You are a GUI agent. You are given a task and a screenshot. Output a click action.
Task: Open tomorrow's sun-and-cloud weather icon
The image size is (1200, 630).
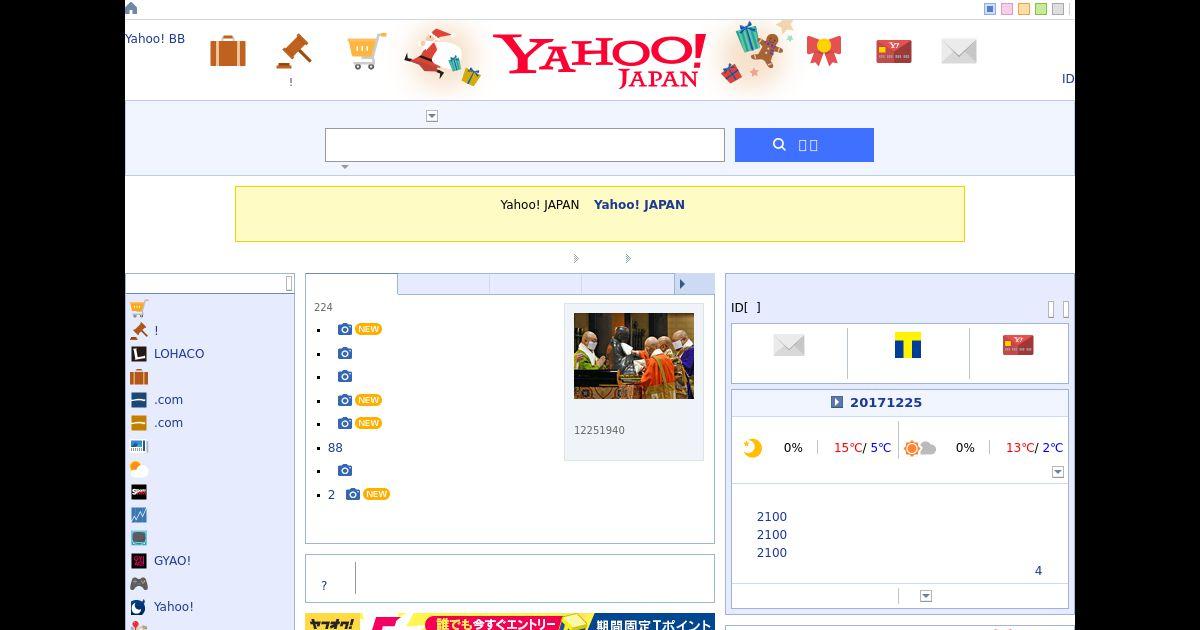[920, 448]
